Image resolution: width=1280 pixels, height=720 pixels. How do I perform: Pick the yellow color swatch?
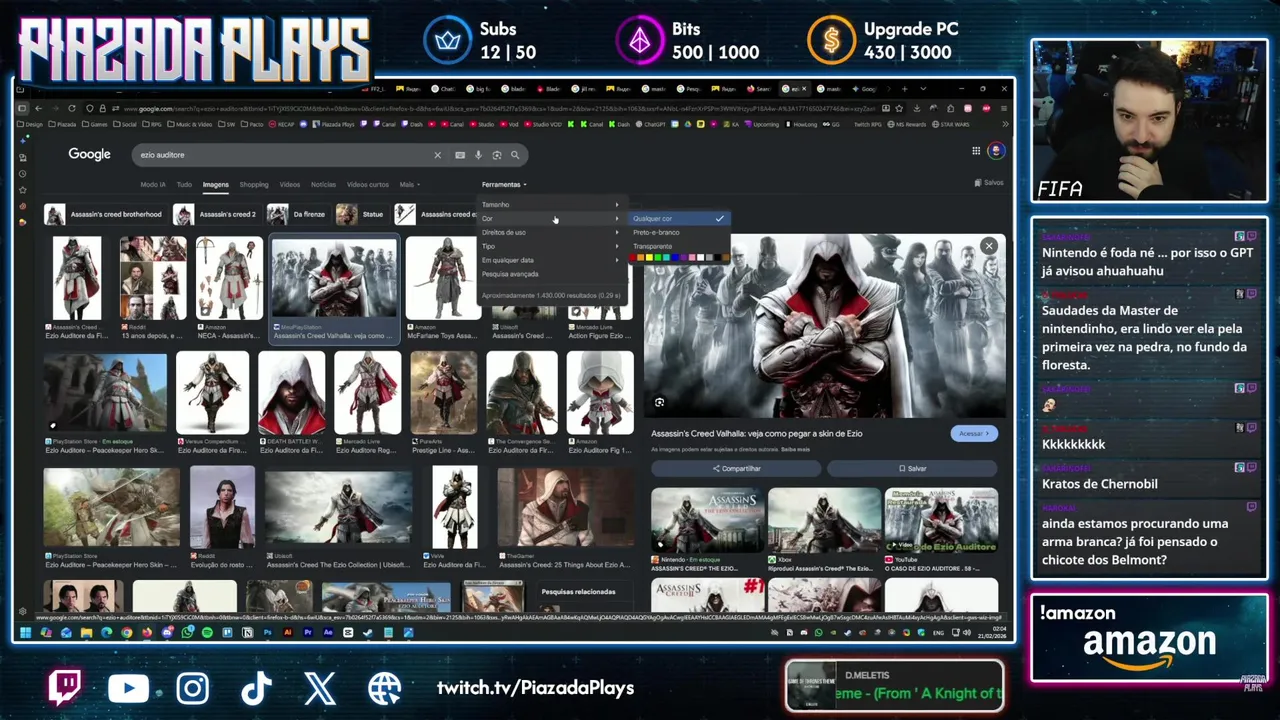click(650, 257)
